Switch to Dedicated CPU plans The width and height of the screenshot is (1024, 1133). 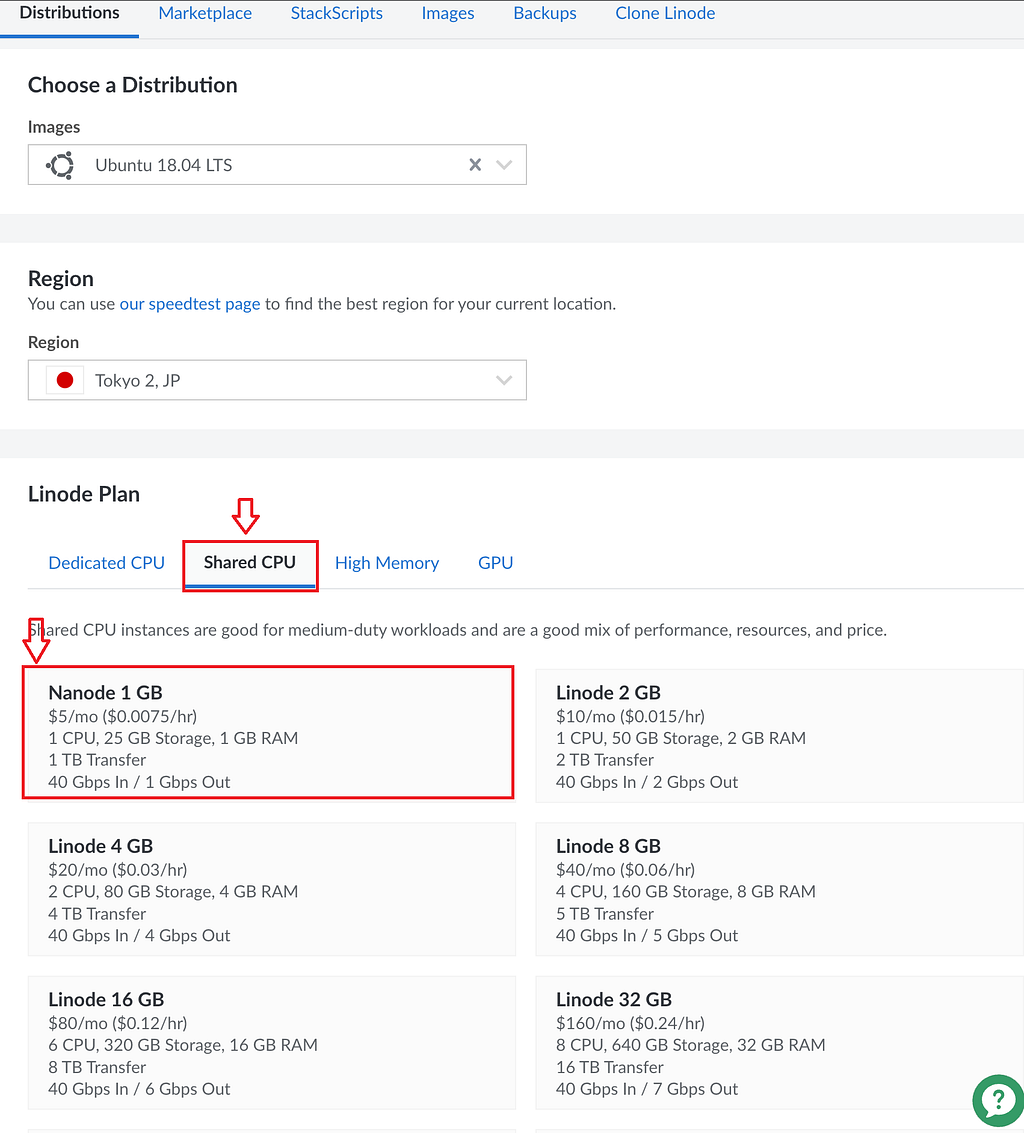(106, 563)
